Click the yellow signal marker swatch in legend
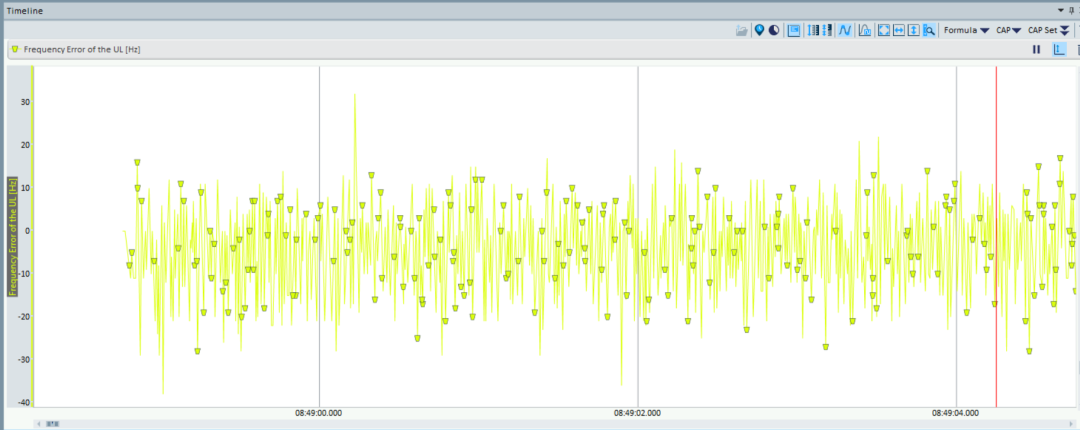Image resolution: width=1080 pixels, height=430 pixels. coord(15,49)
